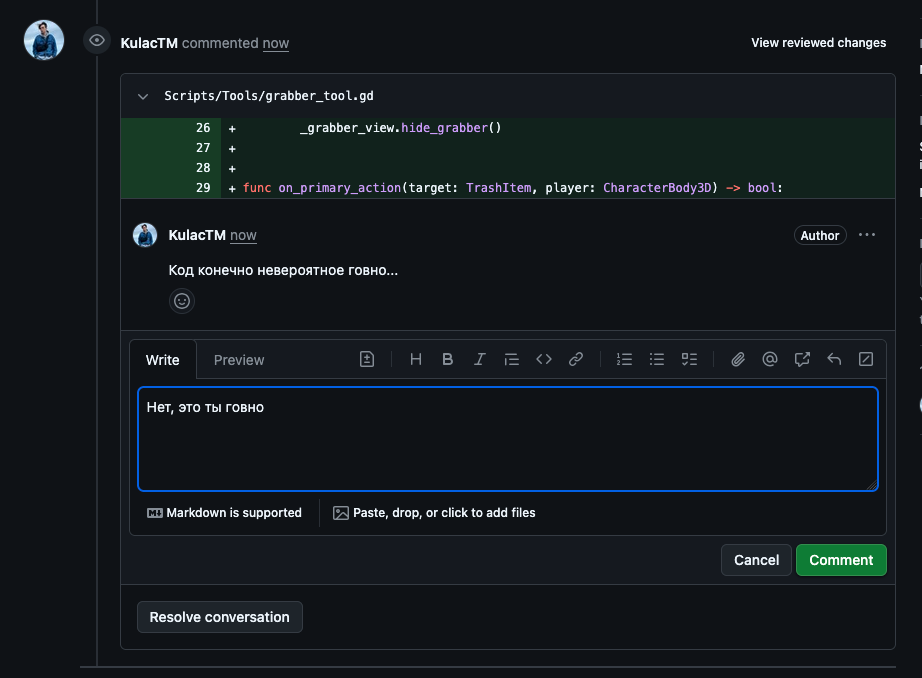This screenshot has height=678, width=922.
Task: Insert a heading with the H icon
Action: point(416,359)
